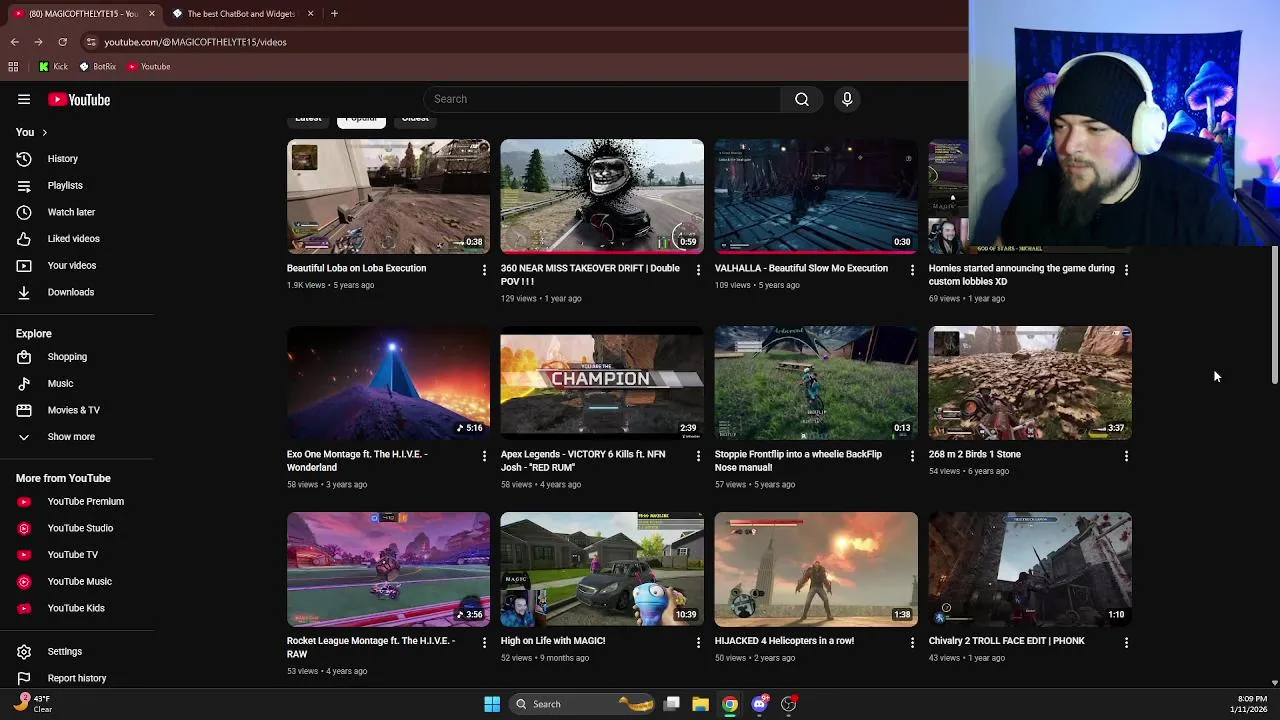Open options menu for Exo One Montage
This screenshot has height=720, width=1280.
pyautogui.click(x=484, y=456)
